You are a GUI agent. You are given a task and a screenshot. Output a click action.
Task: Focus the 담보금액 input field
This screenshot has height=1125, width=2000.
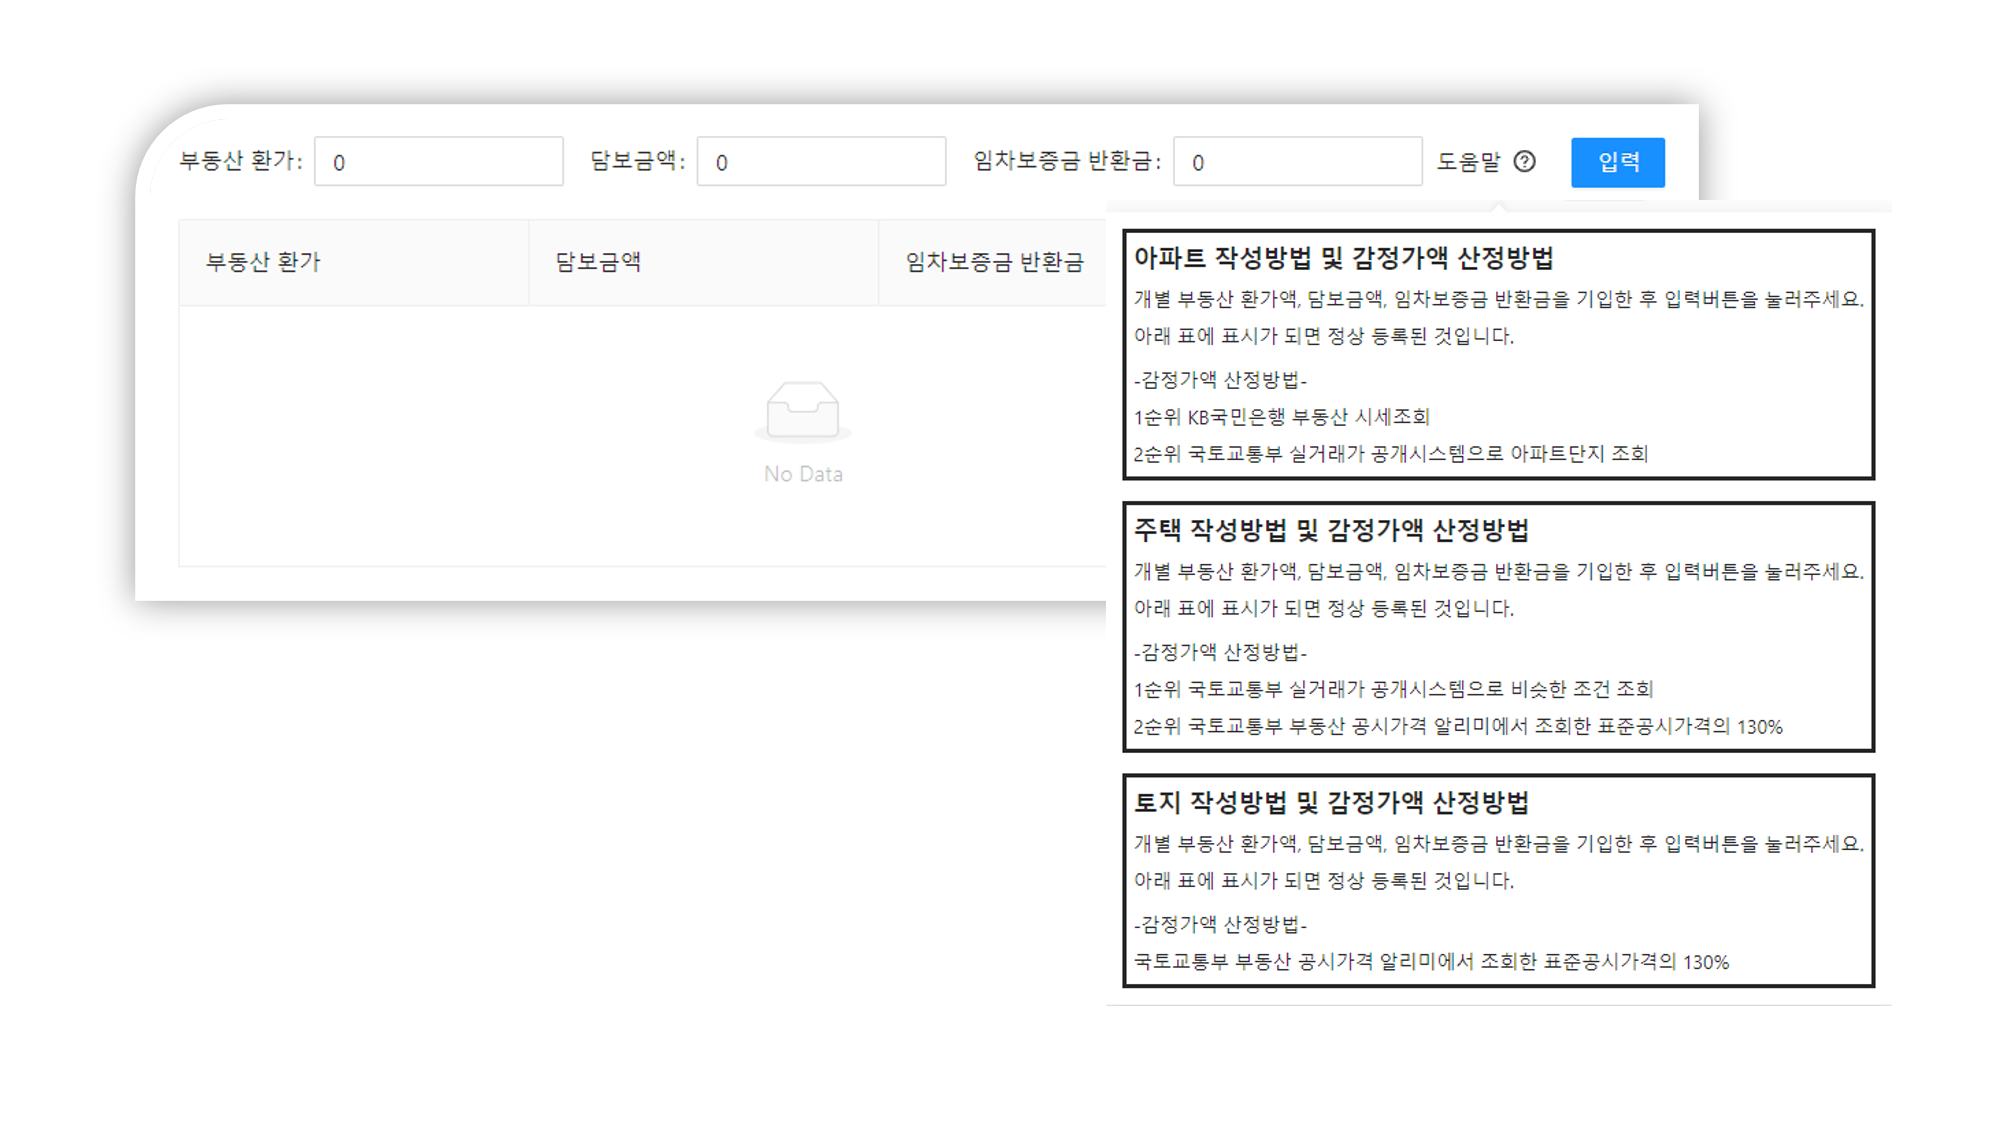coord(821,161)
